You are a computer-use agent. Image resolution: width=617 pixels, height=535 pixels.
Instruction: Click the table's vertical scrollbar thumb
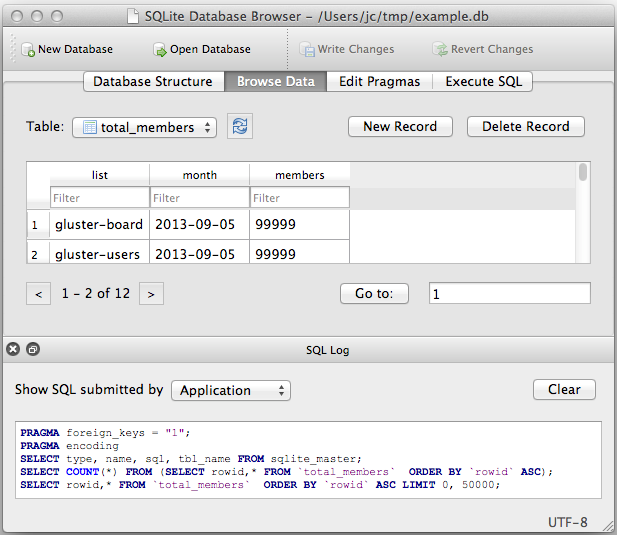[x=583, y=172]
